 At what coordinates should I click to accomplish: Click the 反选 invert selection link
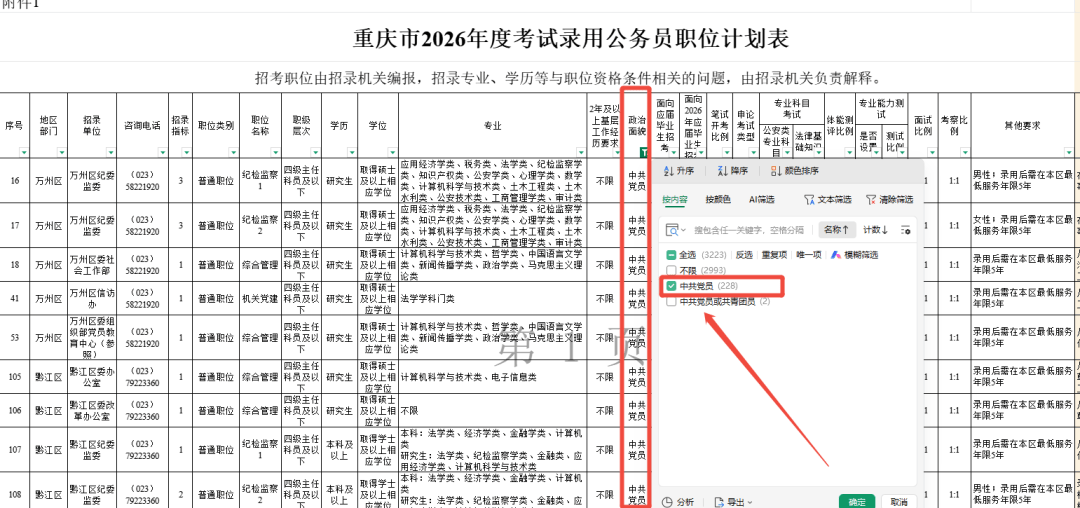(x=744, y=255)
